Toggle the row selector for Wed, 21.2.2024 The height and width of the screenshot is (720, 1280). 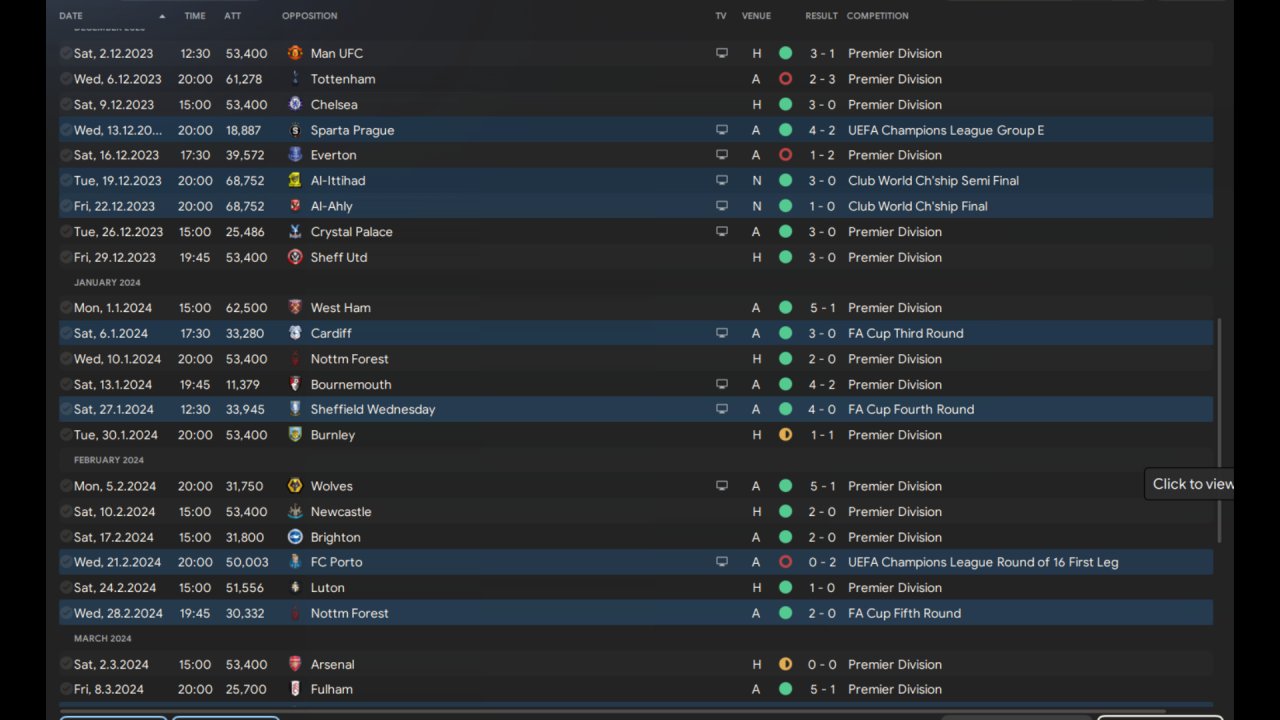point(66,562)
